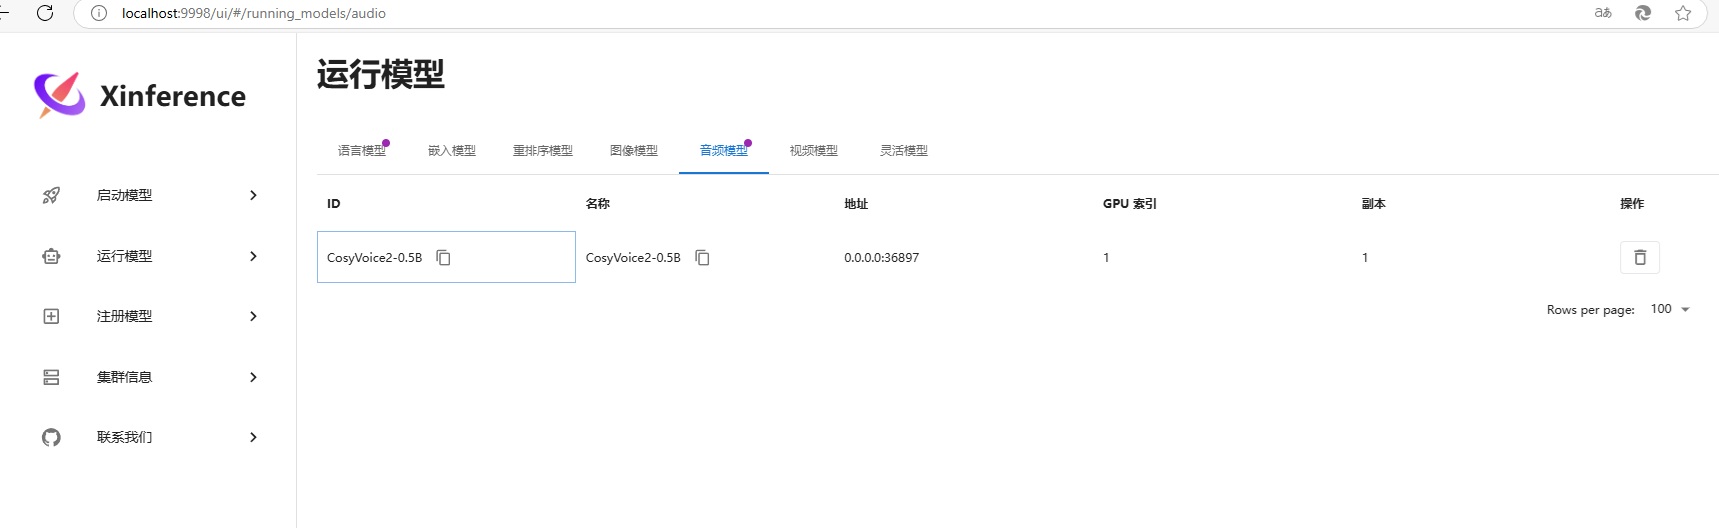Image resolution: width=1719 pixels, height=528 pixels.
Task: Open the browser translate icon
Action: [1603, 13]
